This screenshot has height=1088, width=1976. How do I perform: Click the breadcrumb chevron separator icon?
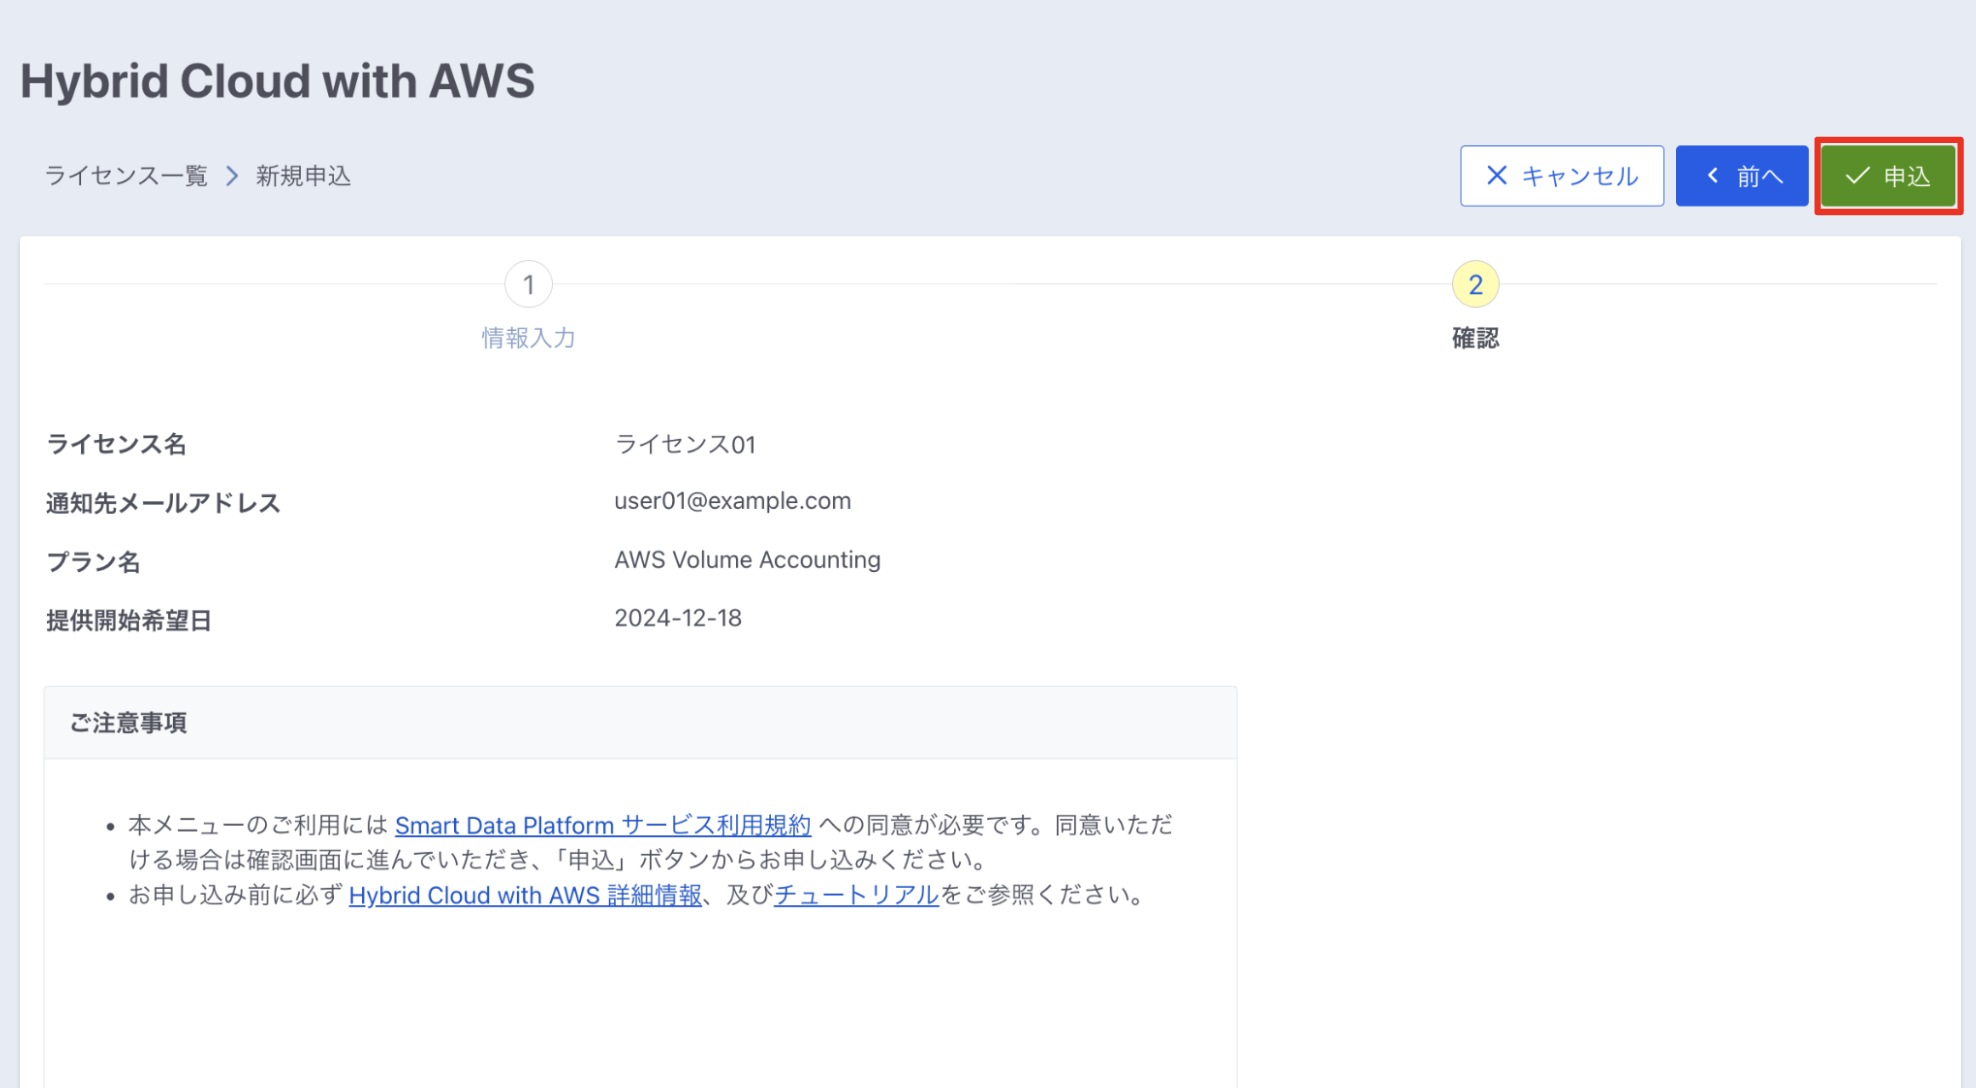pyautogui.click(x=232, y=176)
